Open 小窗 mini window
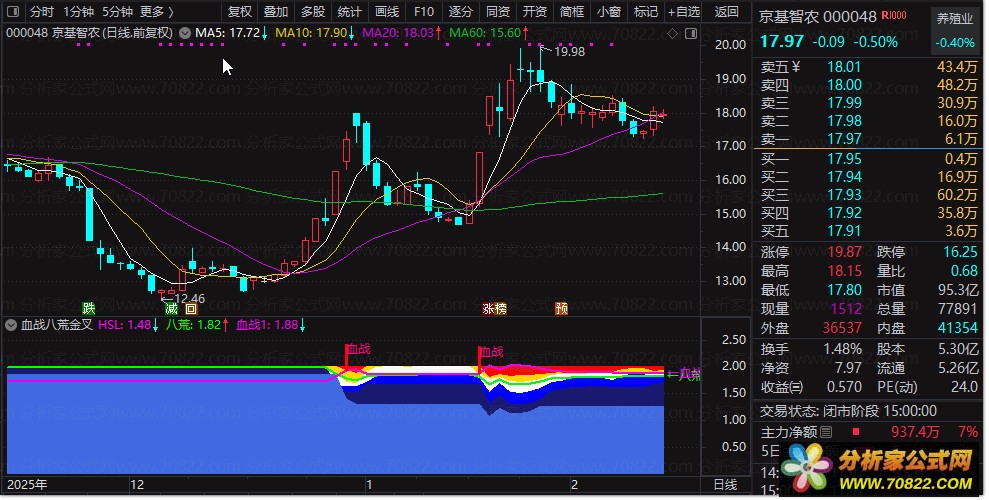This screenshot has height=500, width=989. (609, 11)
